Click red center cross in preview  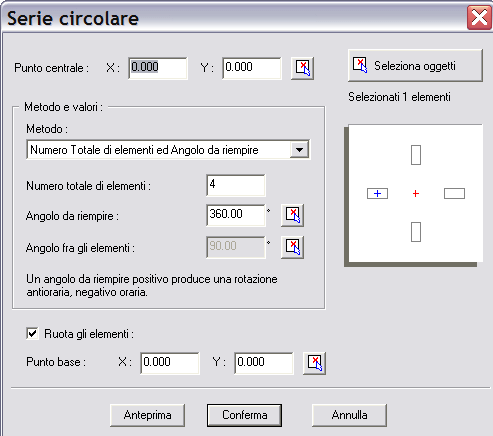pos(416,193)
